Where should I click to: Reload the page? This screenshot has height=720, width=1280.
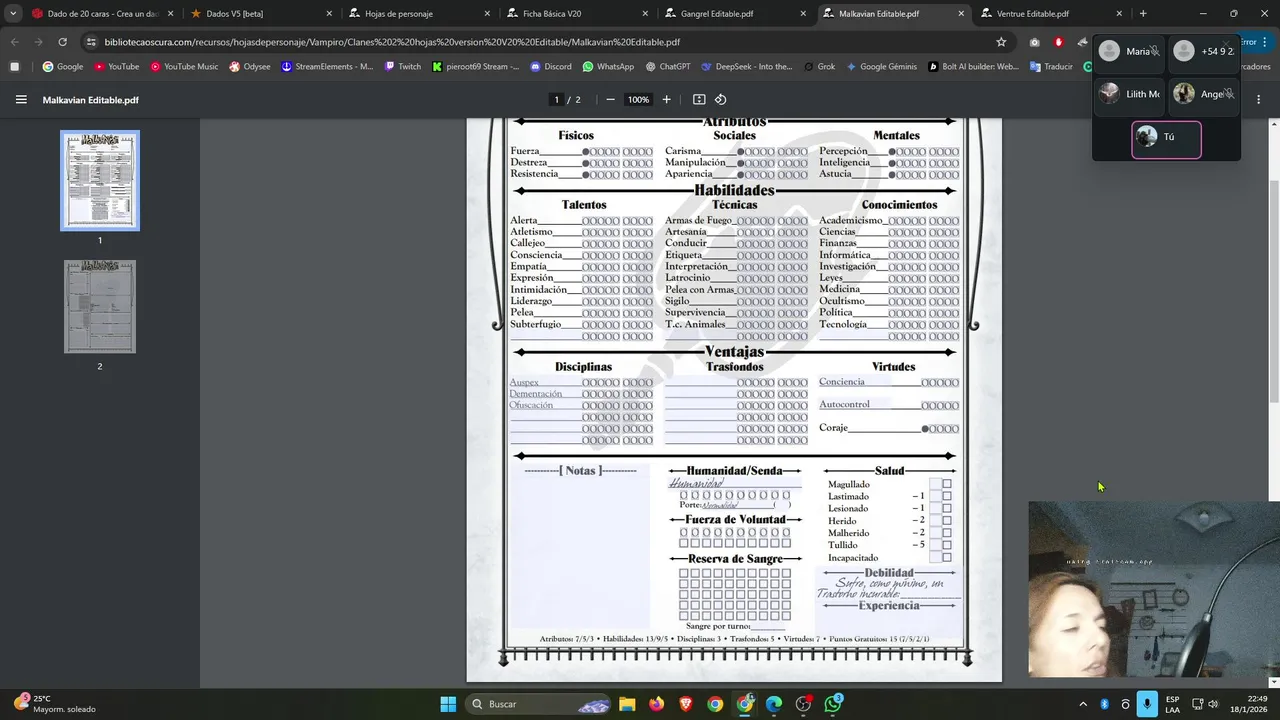click(x=62, y=42)
